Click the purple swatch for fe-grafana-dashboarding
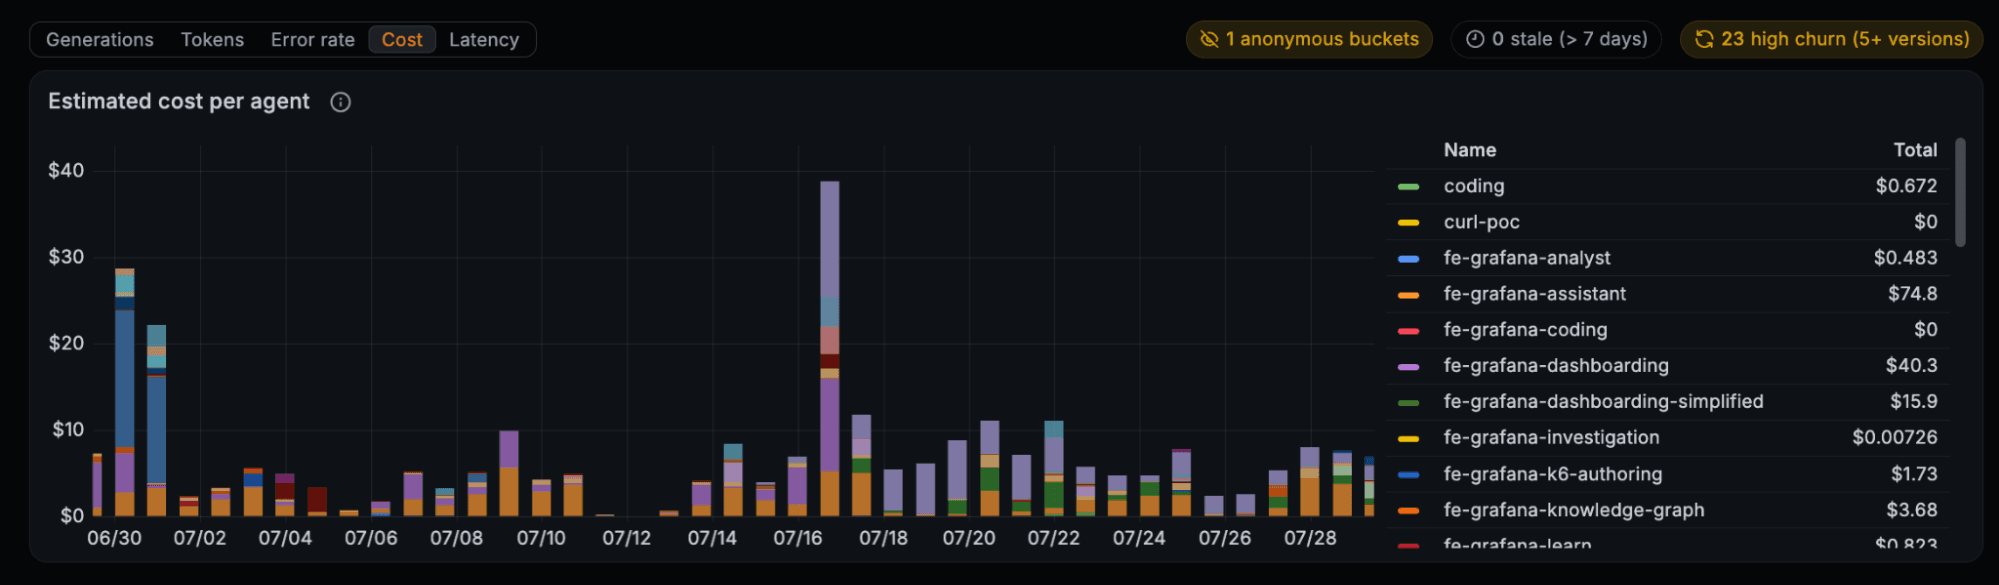 coord(1408,367)
